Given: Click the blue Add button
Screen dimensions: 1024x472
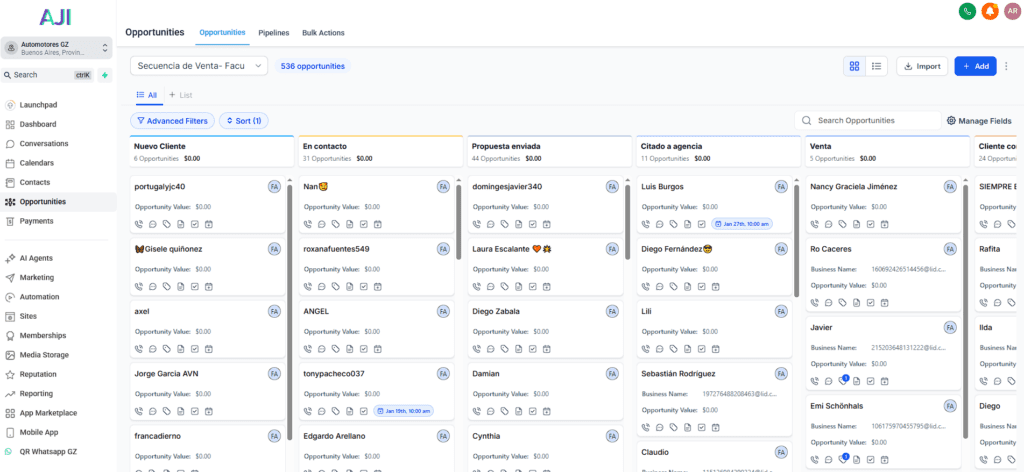Looking at the screenshot, I should 974,66.
